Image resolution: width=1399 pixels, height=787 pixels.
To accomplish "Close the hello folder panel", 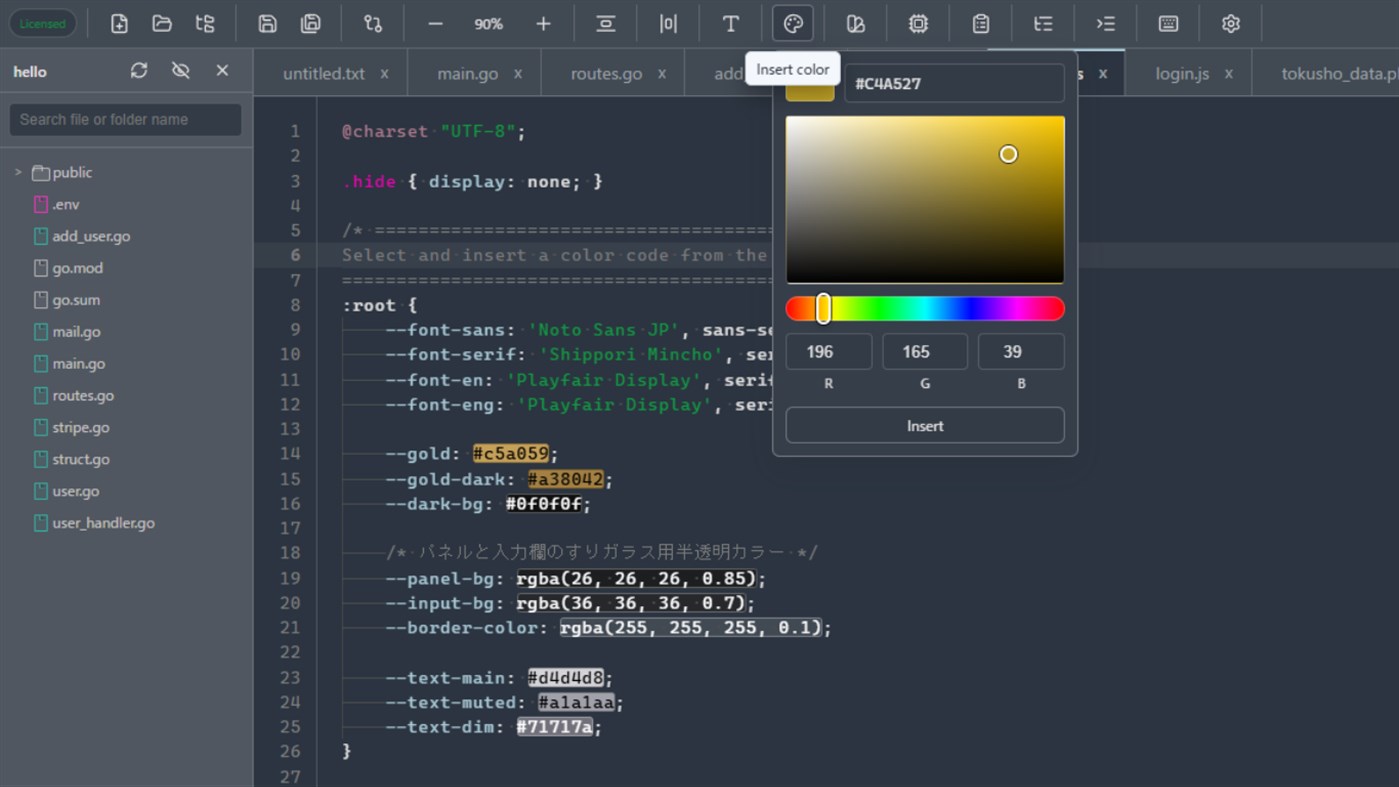I will coord(222,71).
